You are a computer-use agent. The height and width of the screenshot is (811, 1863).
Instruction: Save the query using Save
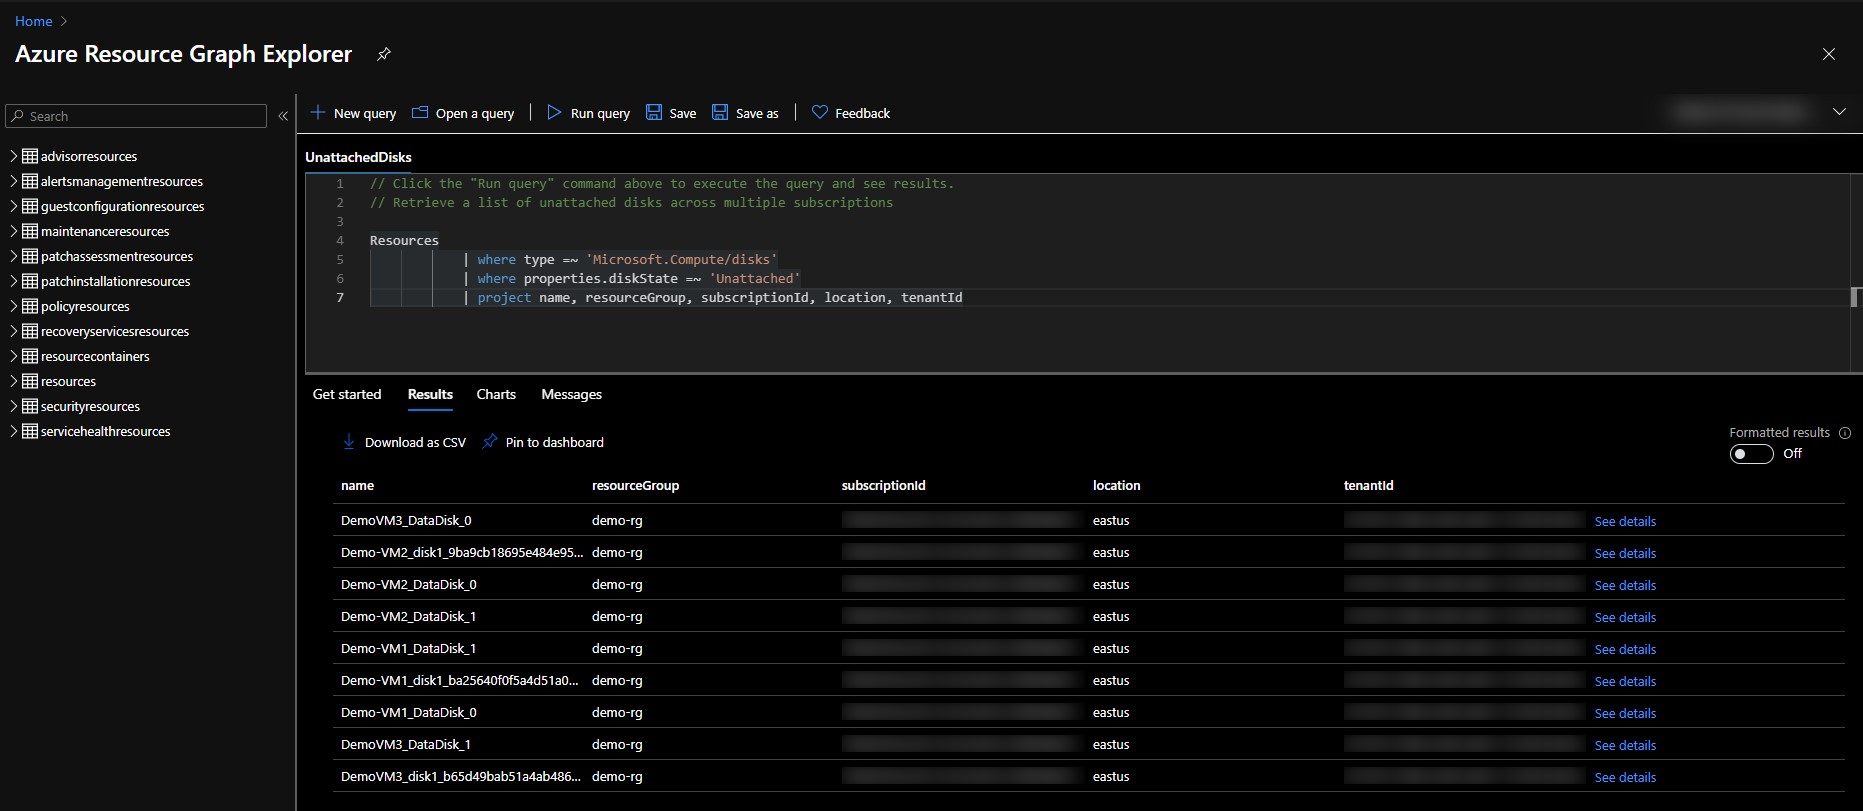click(671, 113)
